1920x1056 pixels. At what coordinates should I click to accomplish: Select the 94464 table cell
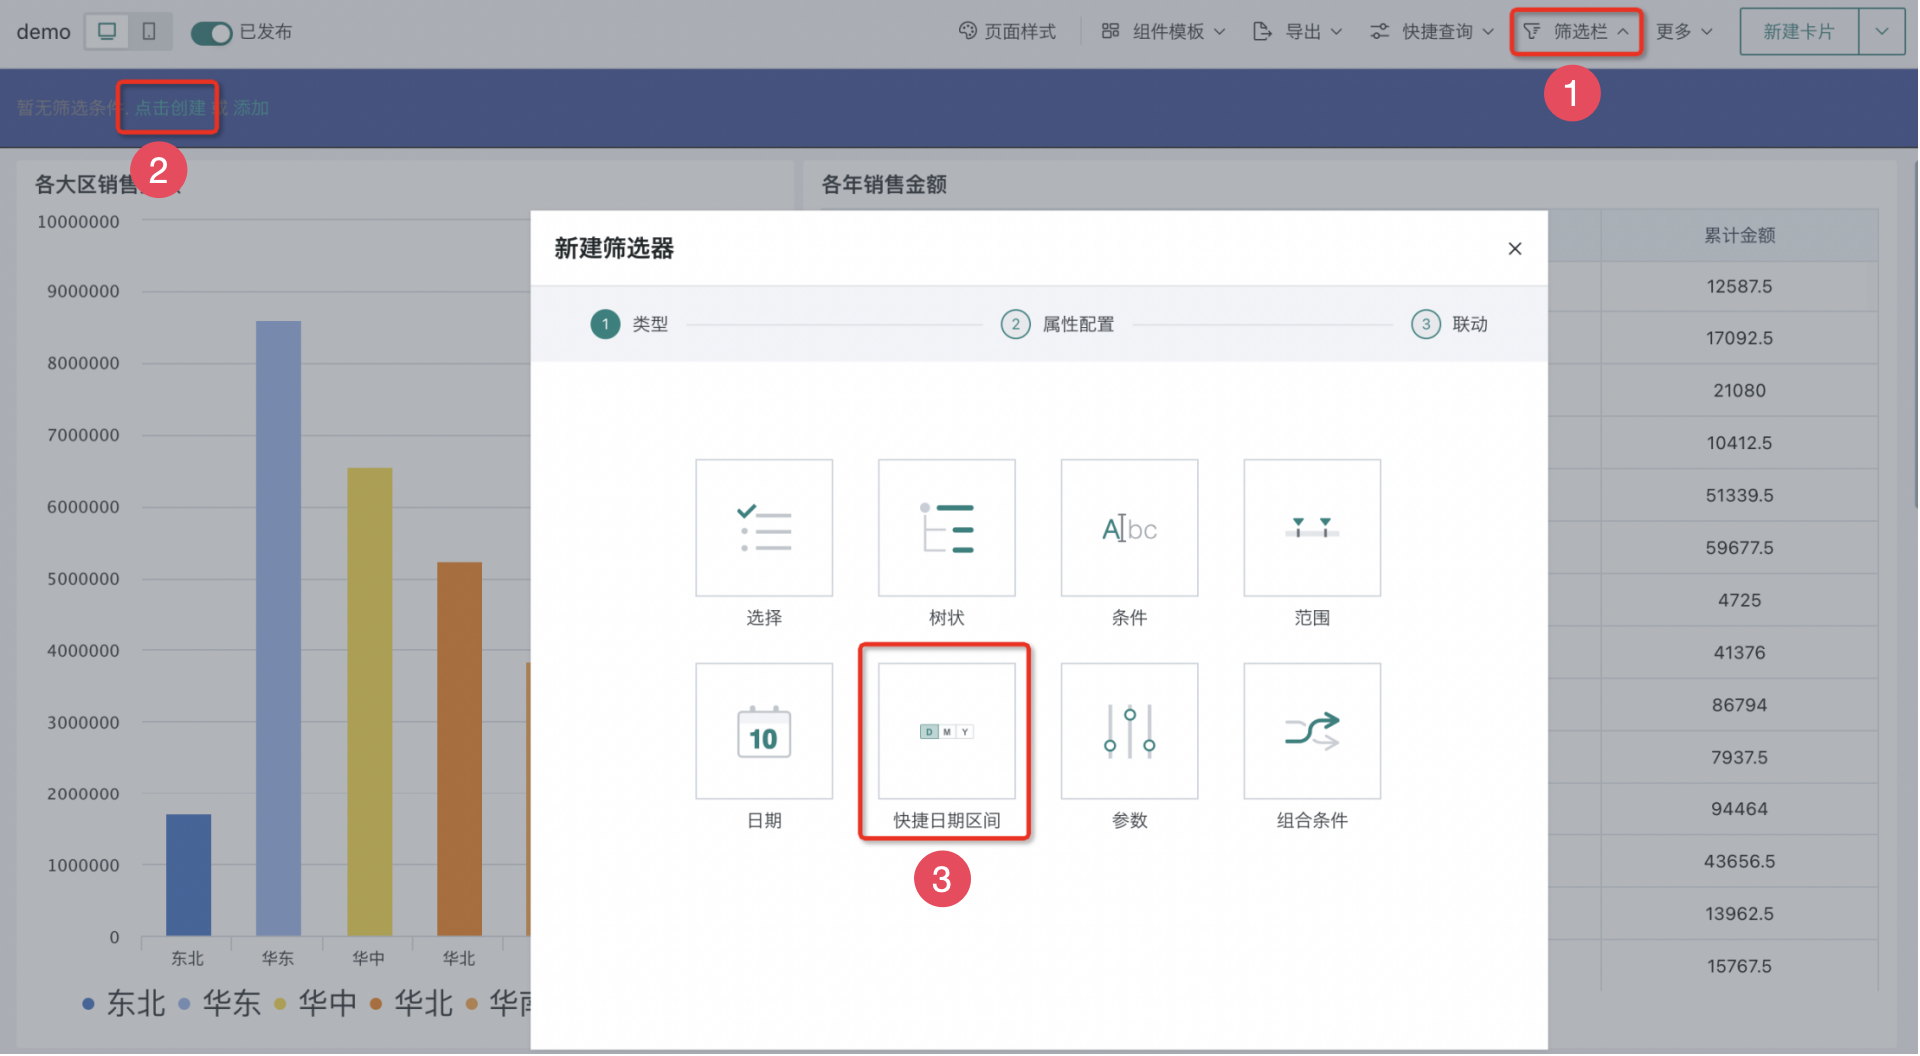pyautogui.click(x=1739, y=809)
